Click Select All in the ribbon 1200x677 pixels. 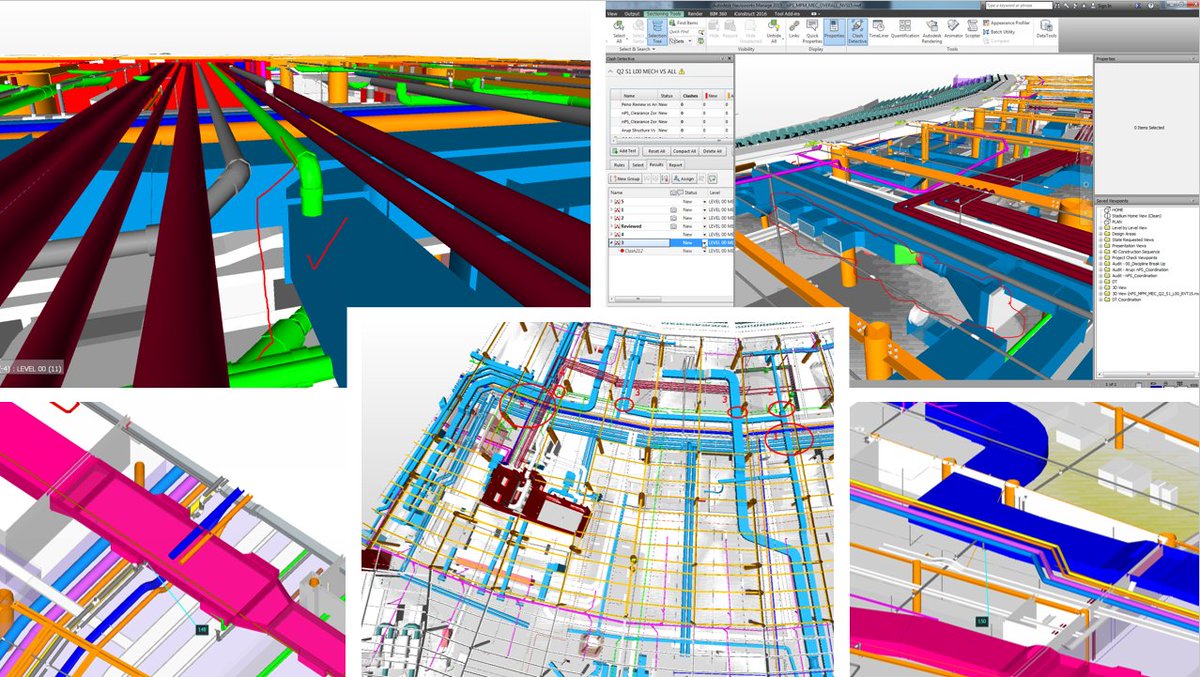619,31
